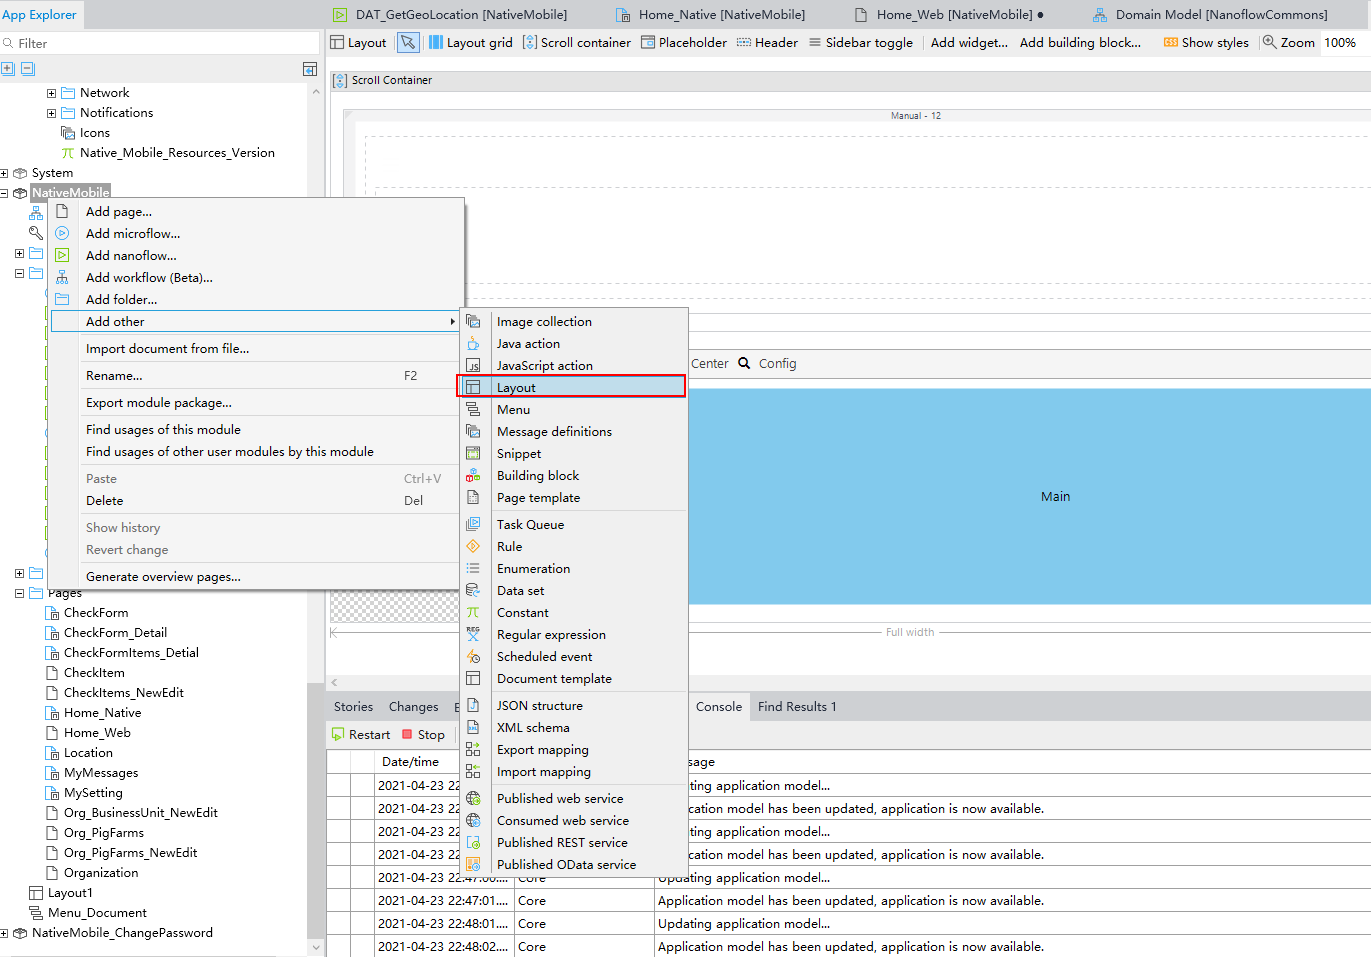Click the collapse-all icon in App Explorer

pyautogui.click(x=27, y=68)
